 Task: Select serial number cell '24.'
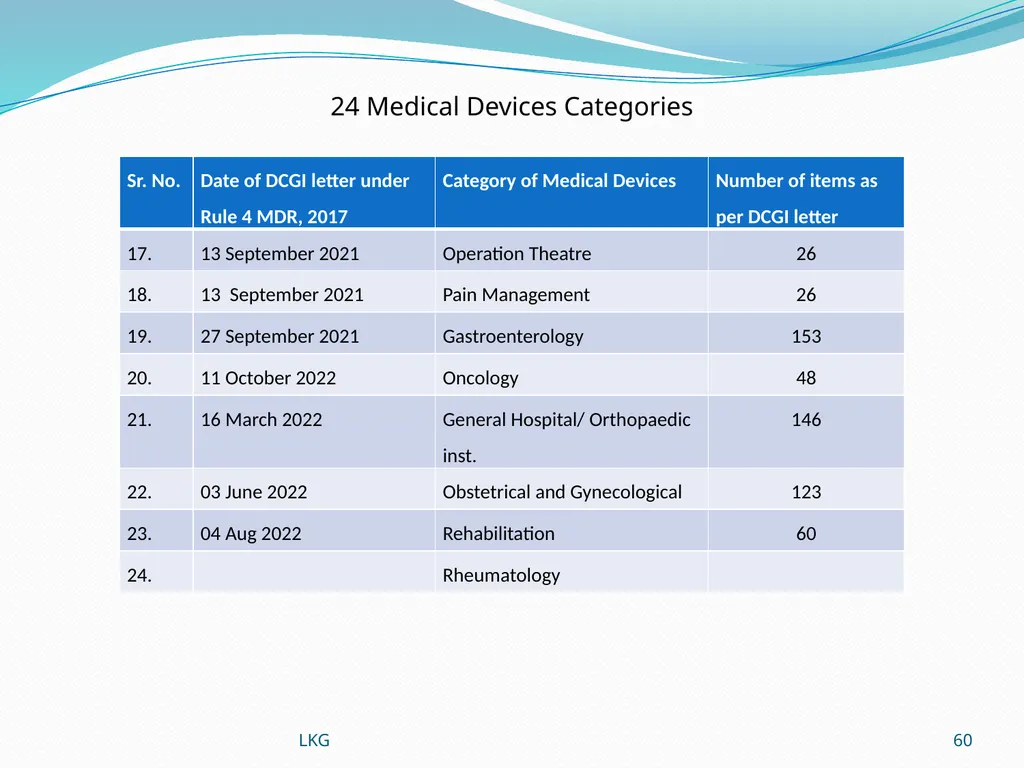pos(156,573)
